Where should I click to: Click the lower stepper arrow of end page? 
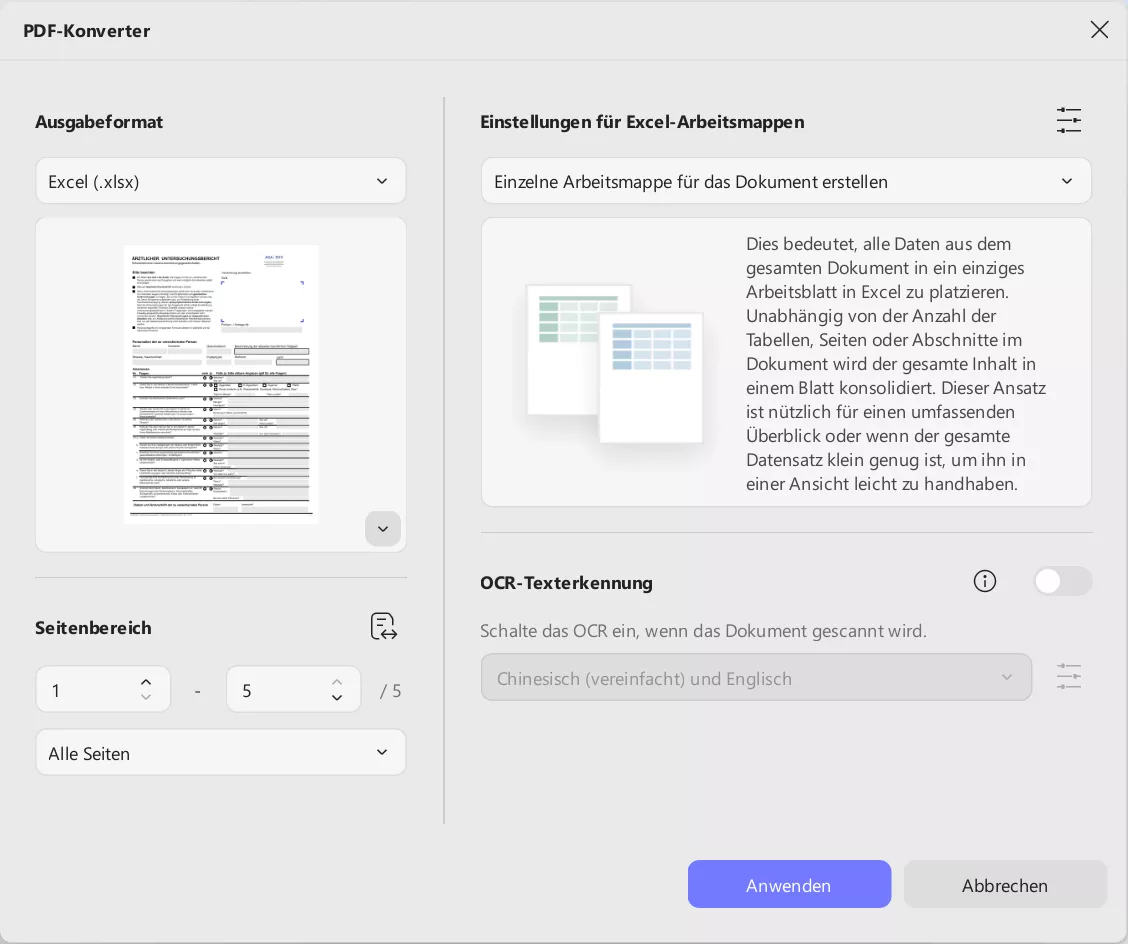pos(337,698)
